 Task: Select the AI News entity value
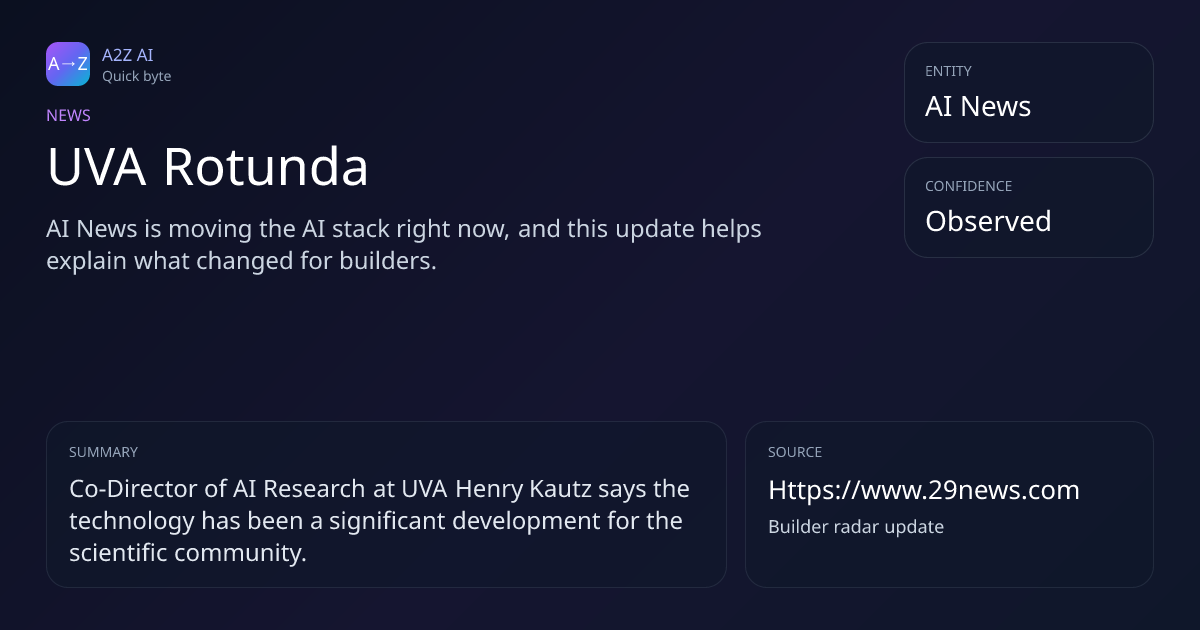click(978, 106)
